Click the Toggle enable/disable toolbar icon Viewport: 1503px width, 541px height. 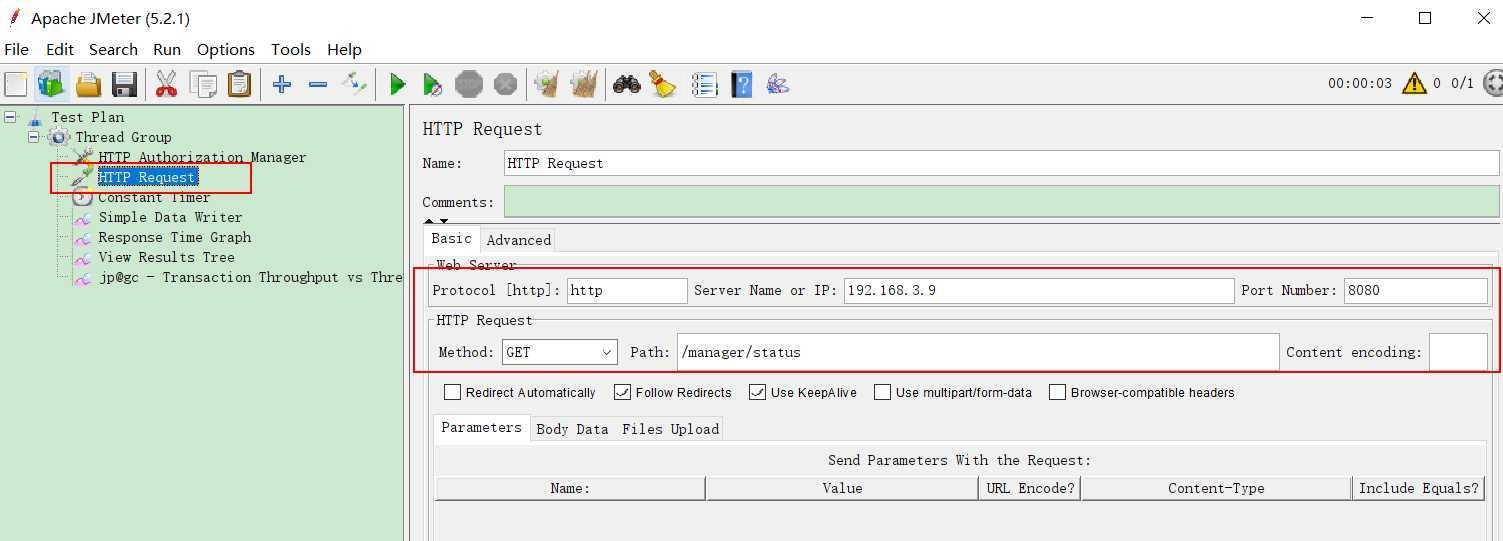(x=354, y=84)
